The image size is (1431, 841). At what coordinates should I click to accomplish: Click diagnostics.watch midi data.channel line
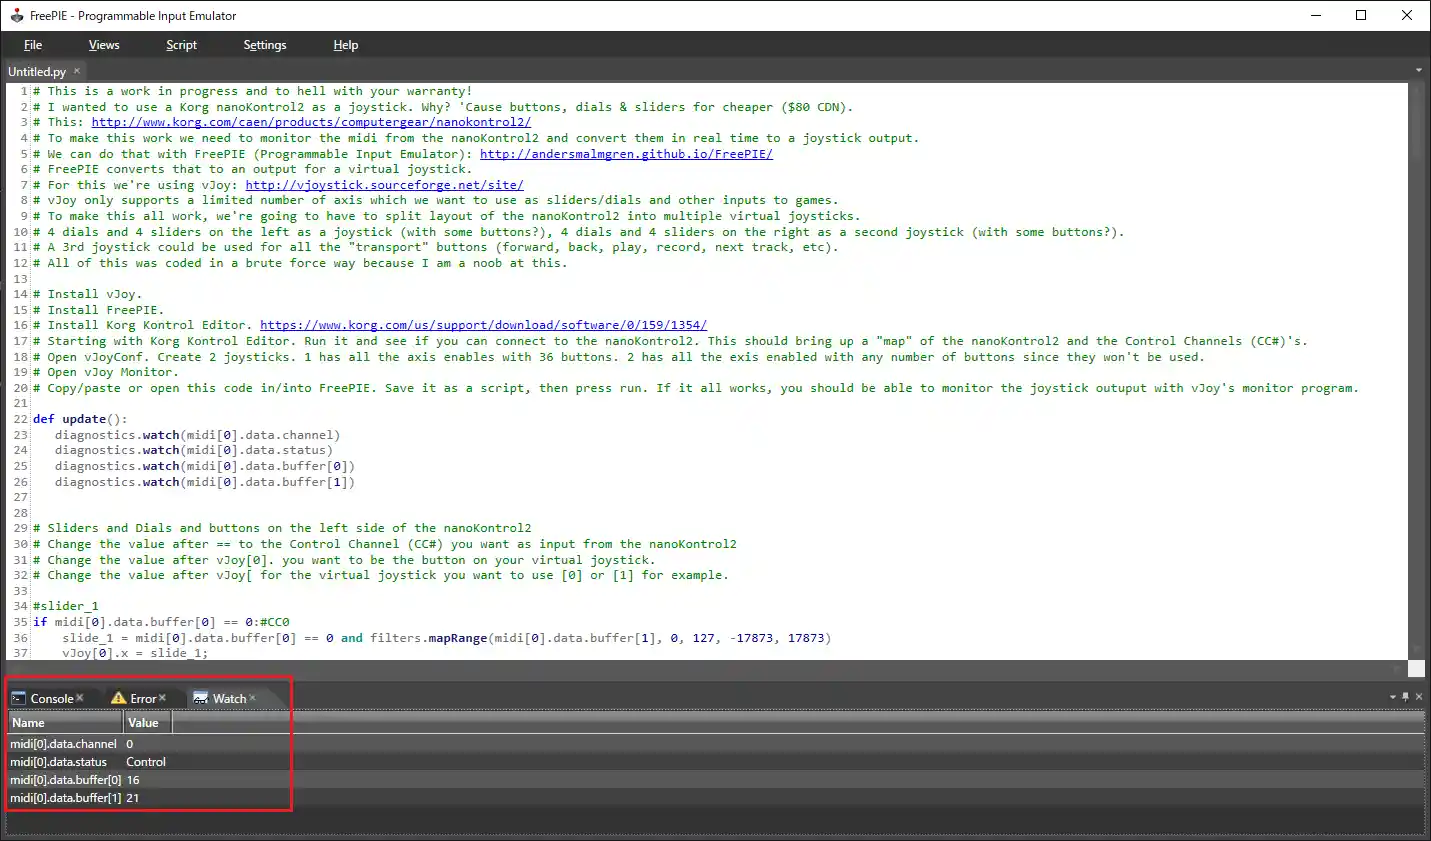(x=198, y=435)
